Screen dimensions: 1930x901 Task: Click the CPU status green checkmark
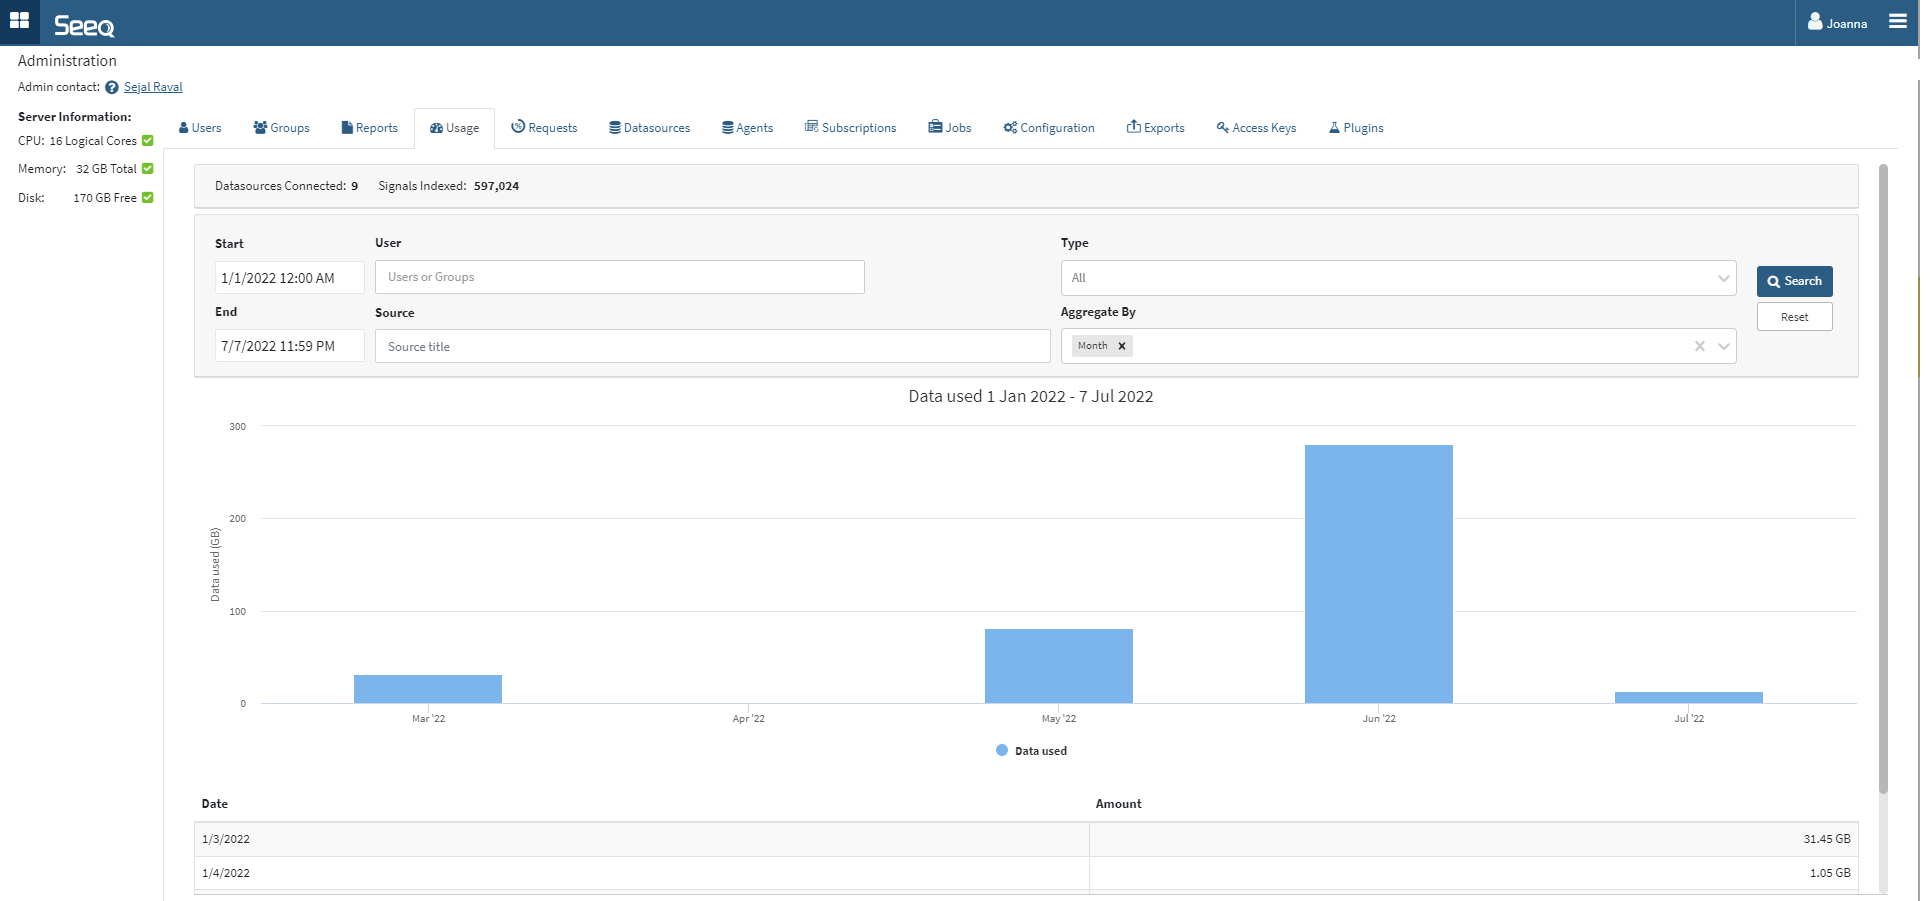tap(148, 141)
